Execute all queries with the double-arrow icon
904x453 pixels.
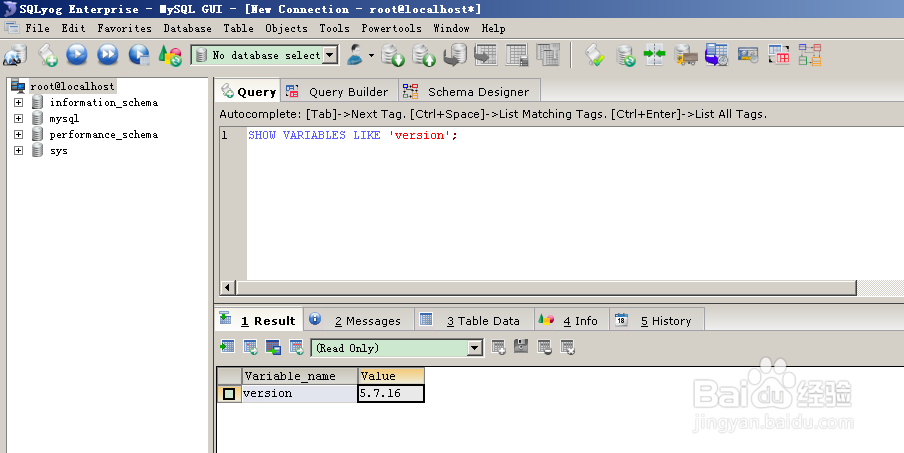click(x=108, y=55)
